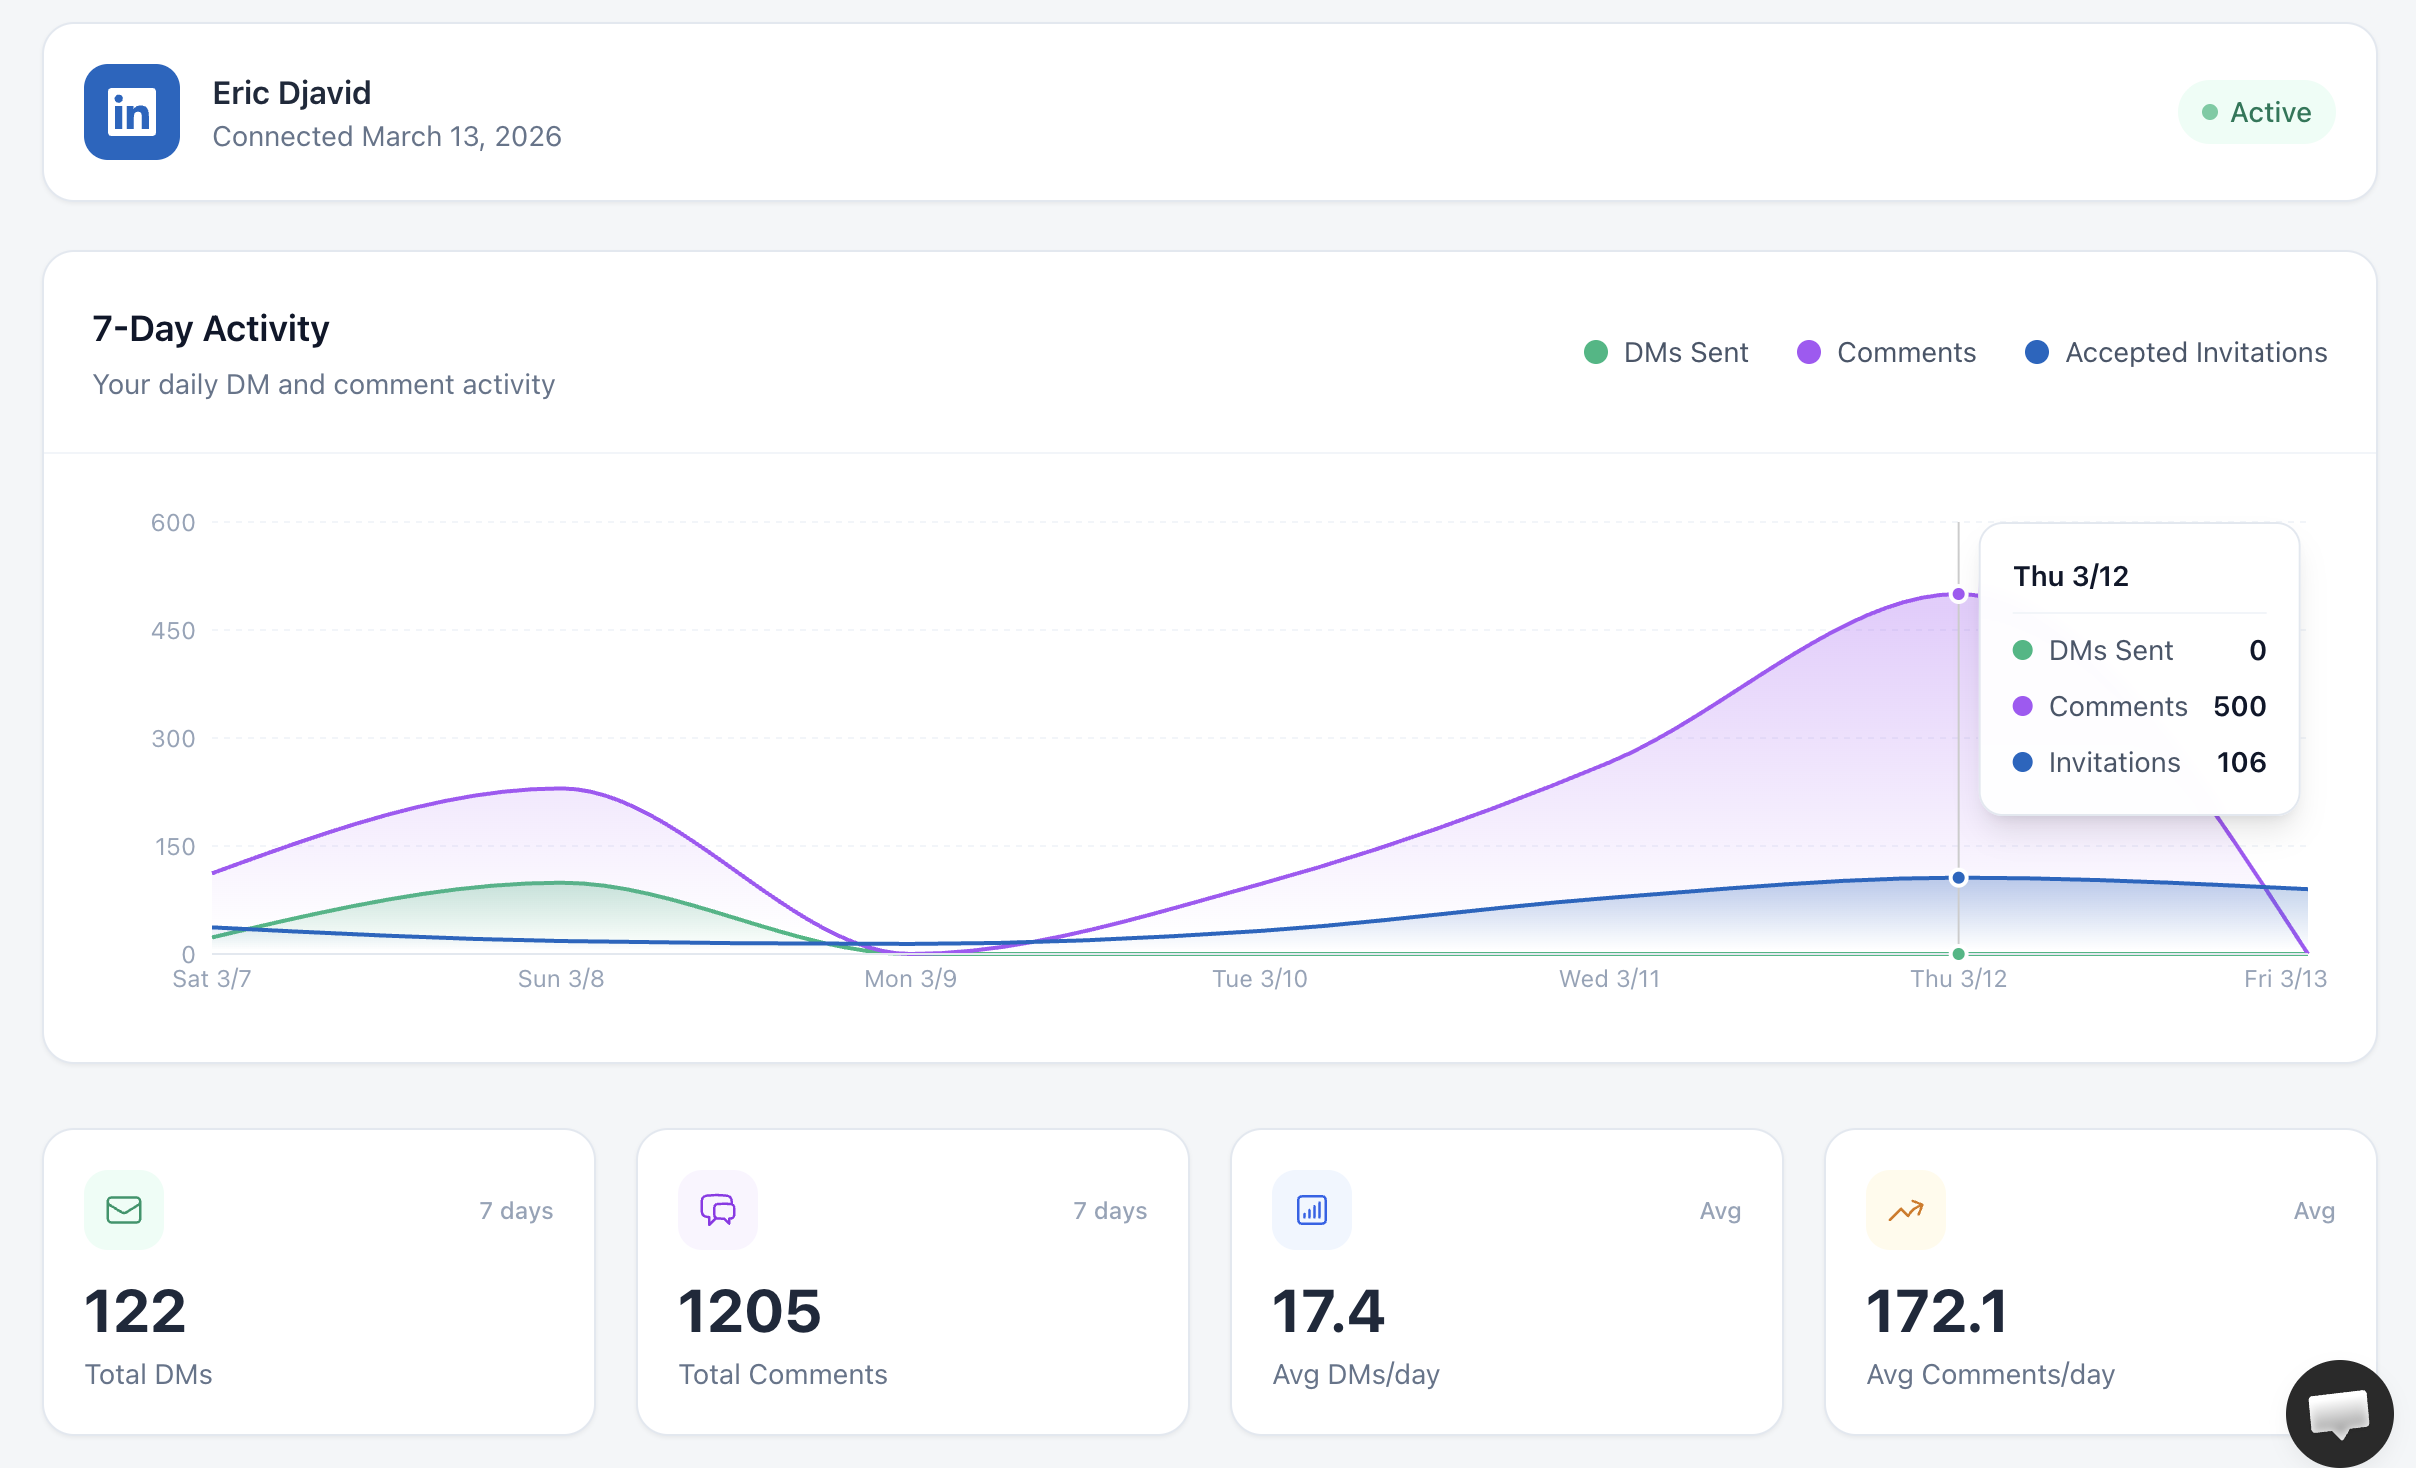Toggle Comments series in chart legend
Image resolution: width=2416 pixels, height=1468 pixels.
(x=1886, y=352)
